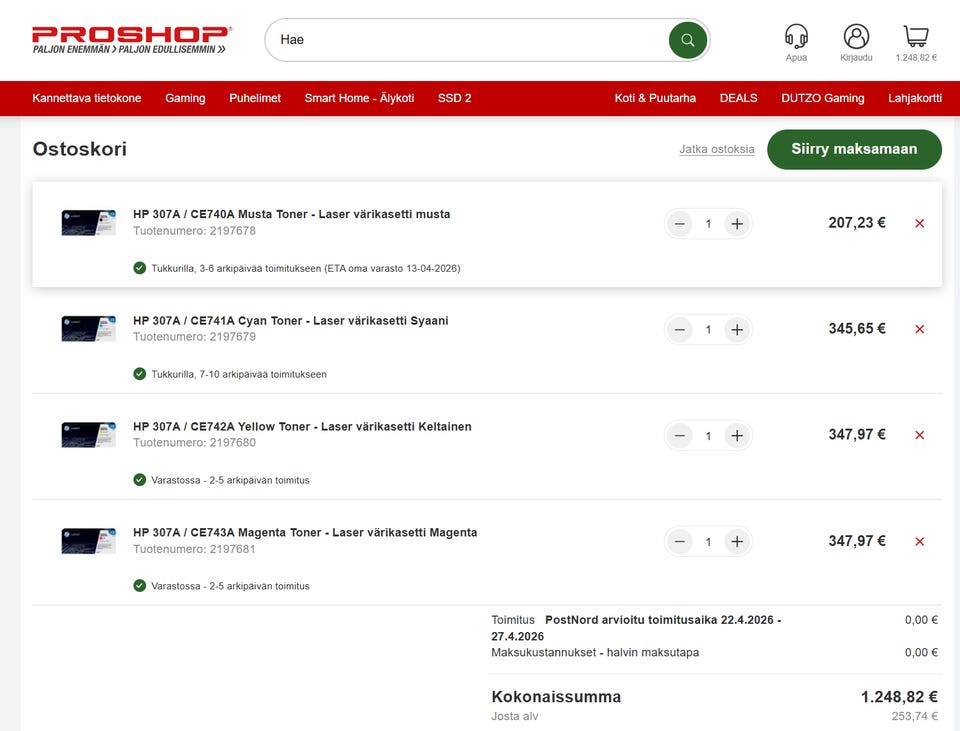Screen dimensions: 960x731
Task: Open DUTZO Gaming menu item
Action: (x=822, y=98)
